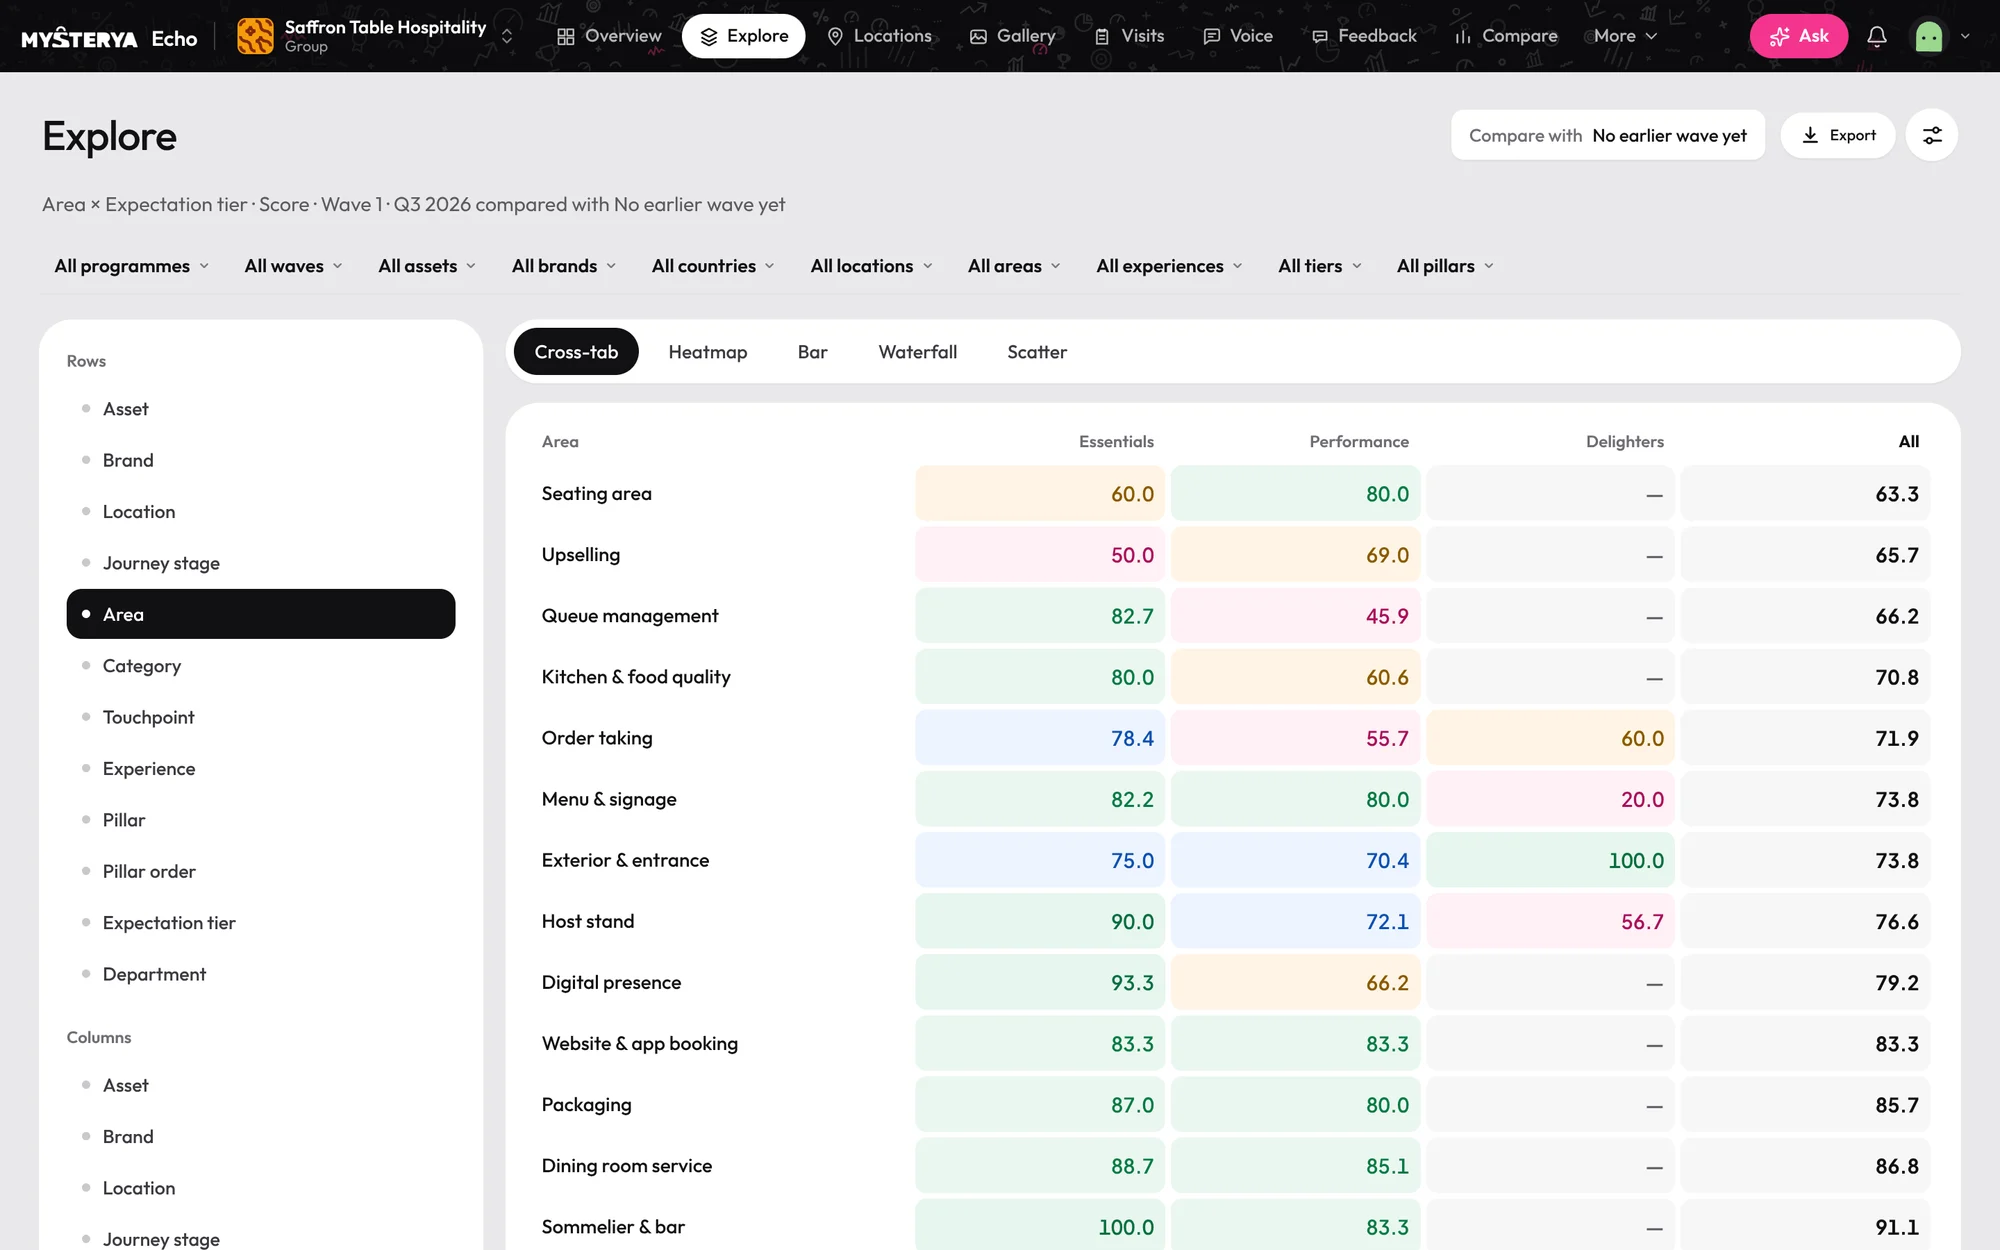Image resolution: width=2000 pixels, height=1250 pixels.
Task: Open the Compare with wave selector
Action: (1608, 135)
